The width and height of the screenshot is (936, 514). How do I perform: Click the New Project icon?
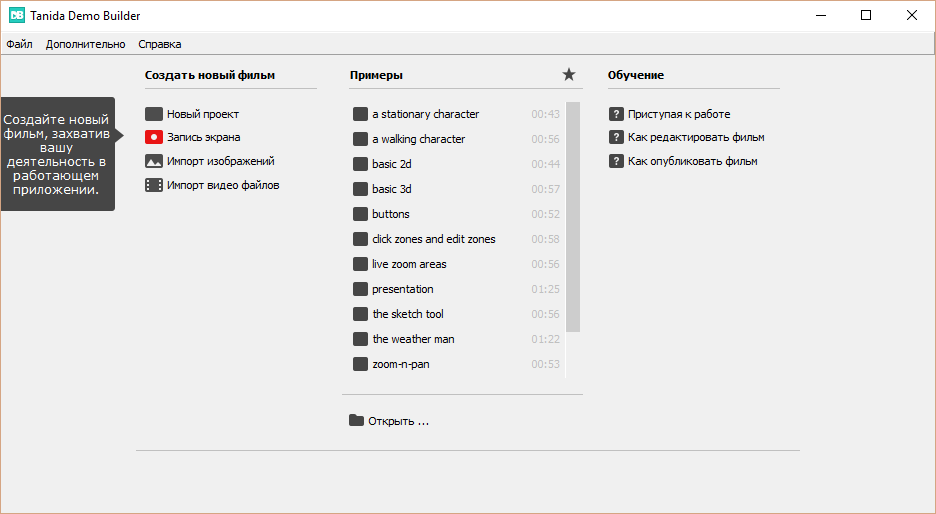tap(153, 114)
